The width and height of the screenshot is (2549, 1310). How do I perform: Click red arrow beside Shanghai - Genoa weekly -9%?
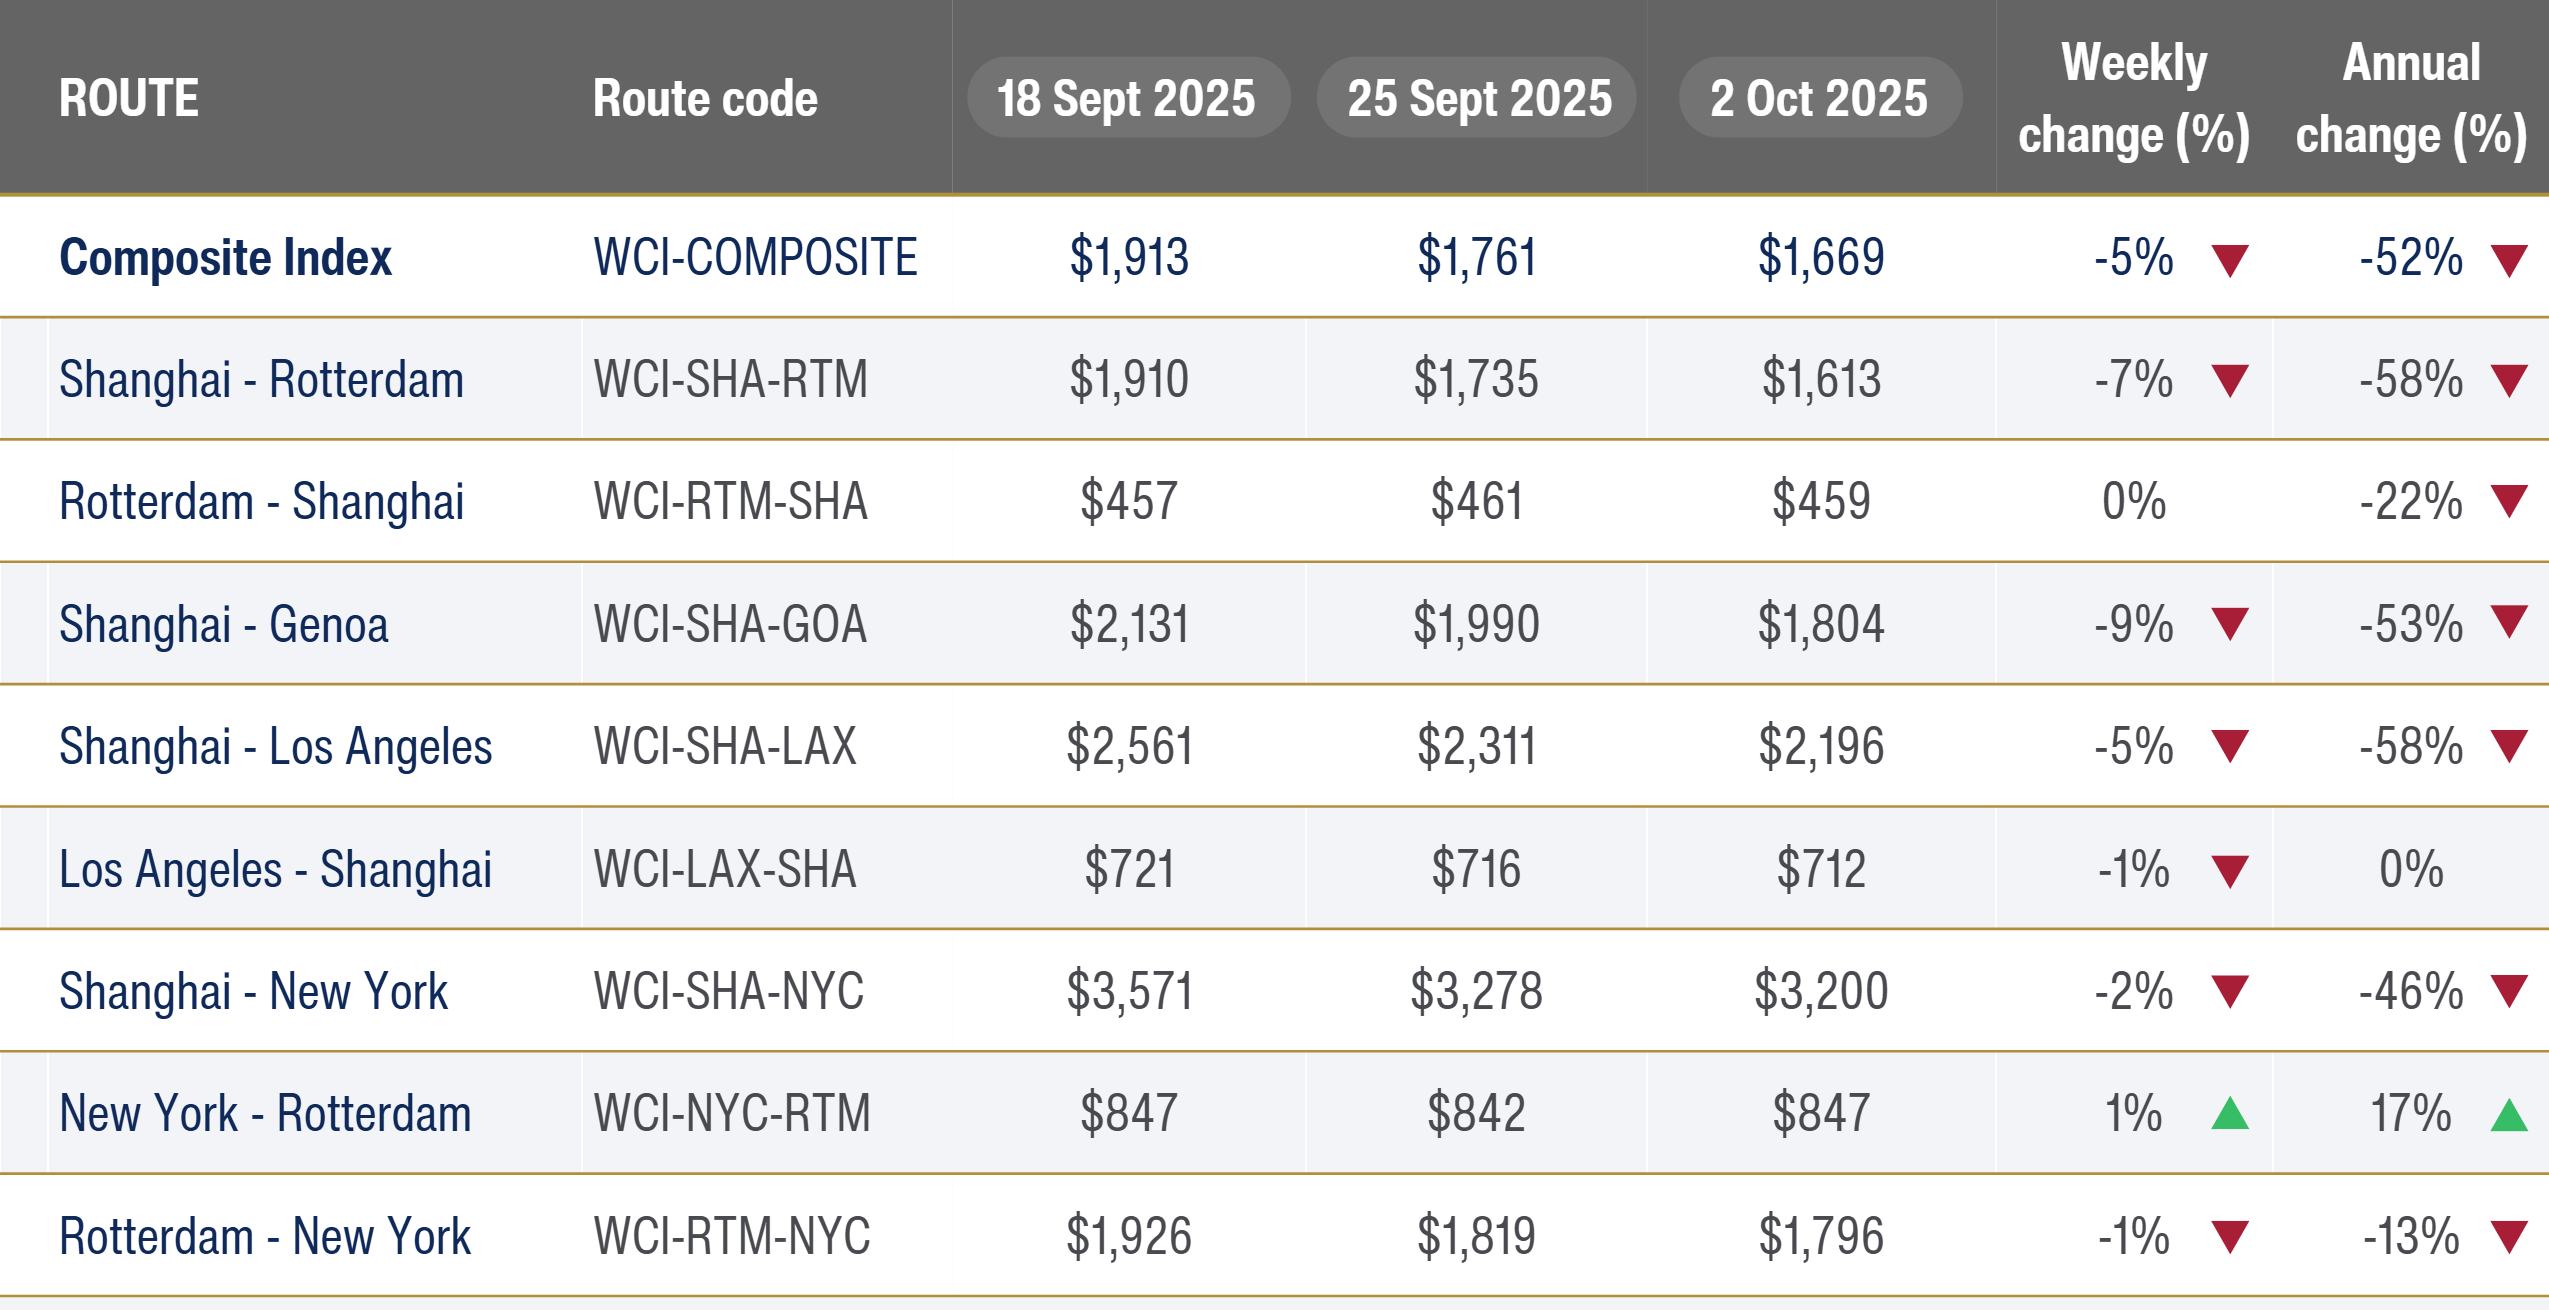click(x=2229, y=624)
